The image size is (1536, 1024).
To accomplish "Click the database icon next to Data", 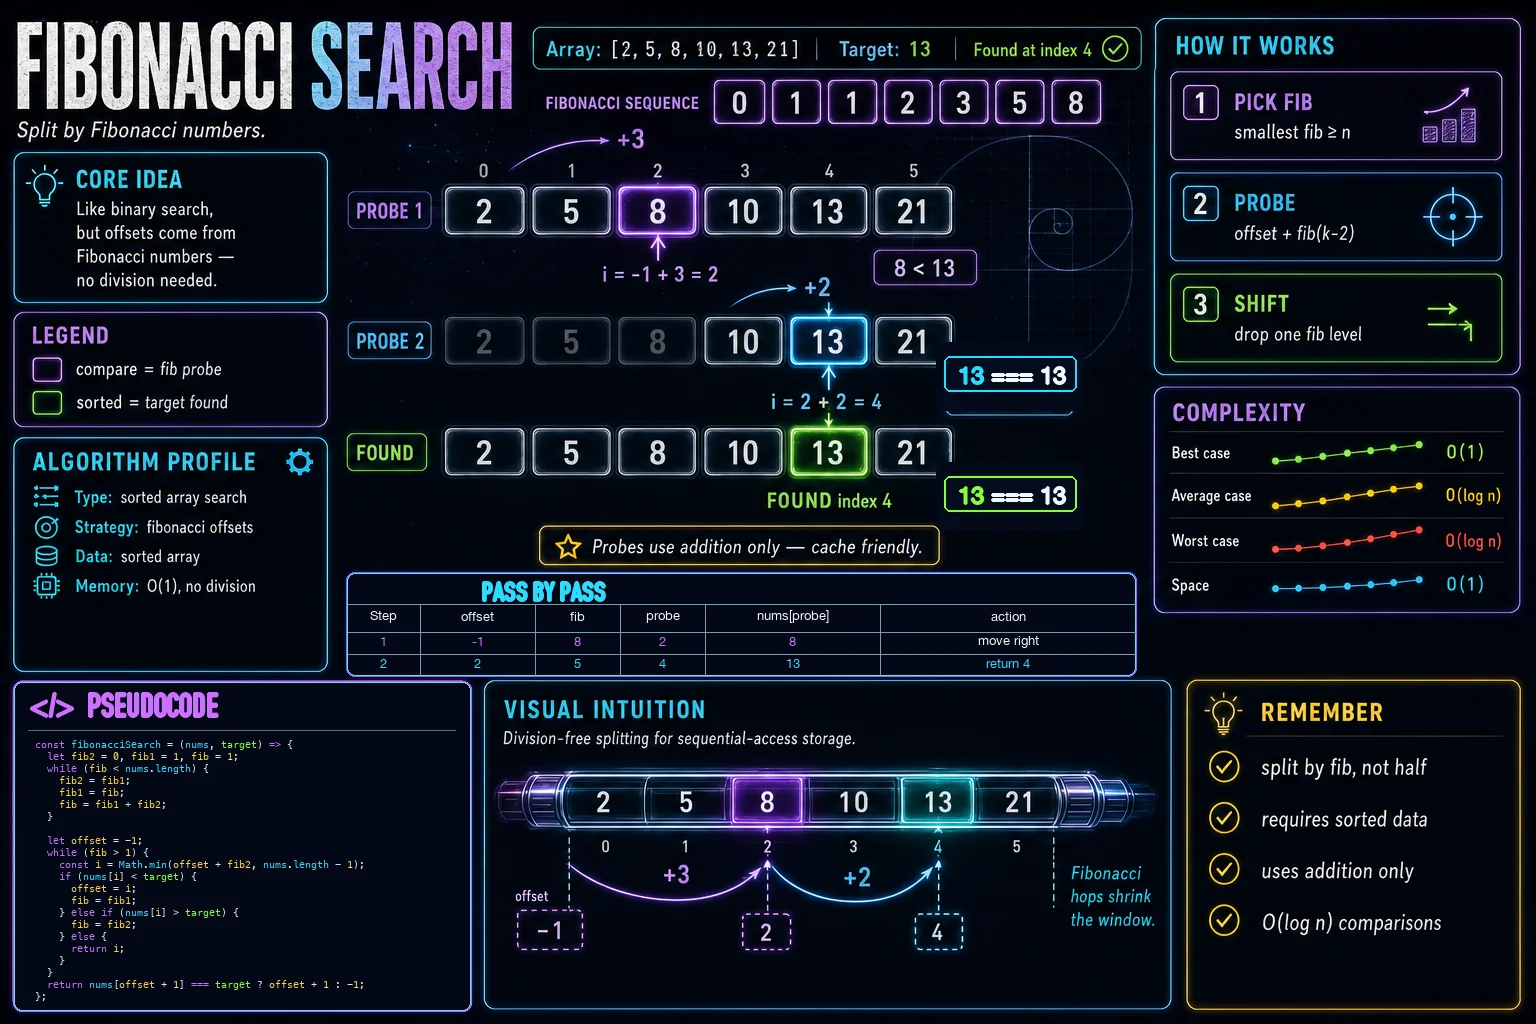I will (x=46, y=556).
